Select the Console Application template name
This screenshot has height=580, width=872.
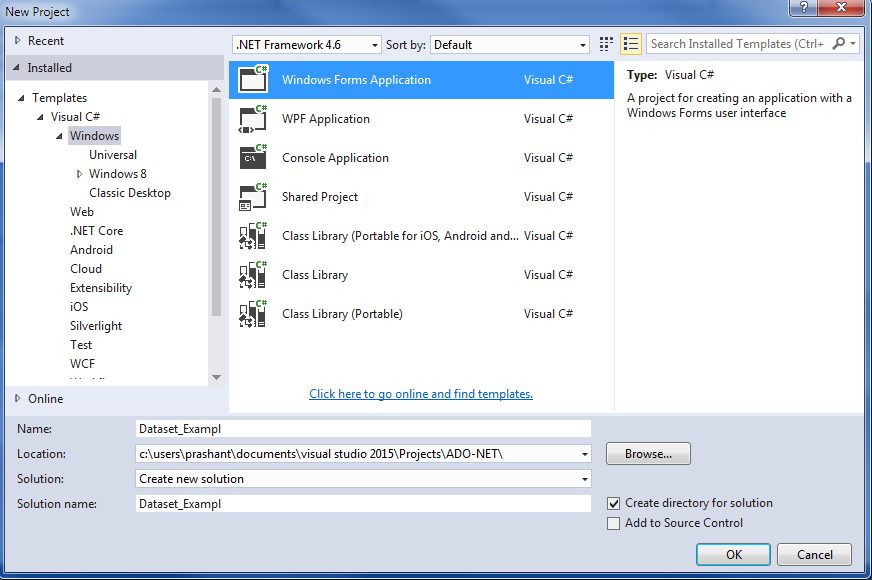click(335, 157)
